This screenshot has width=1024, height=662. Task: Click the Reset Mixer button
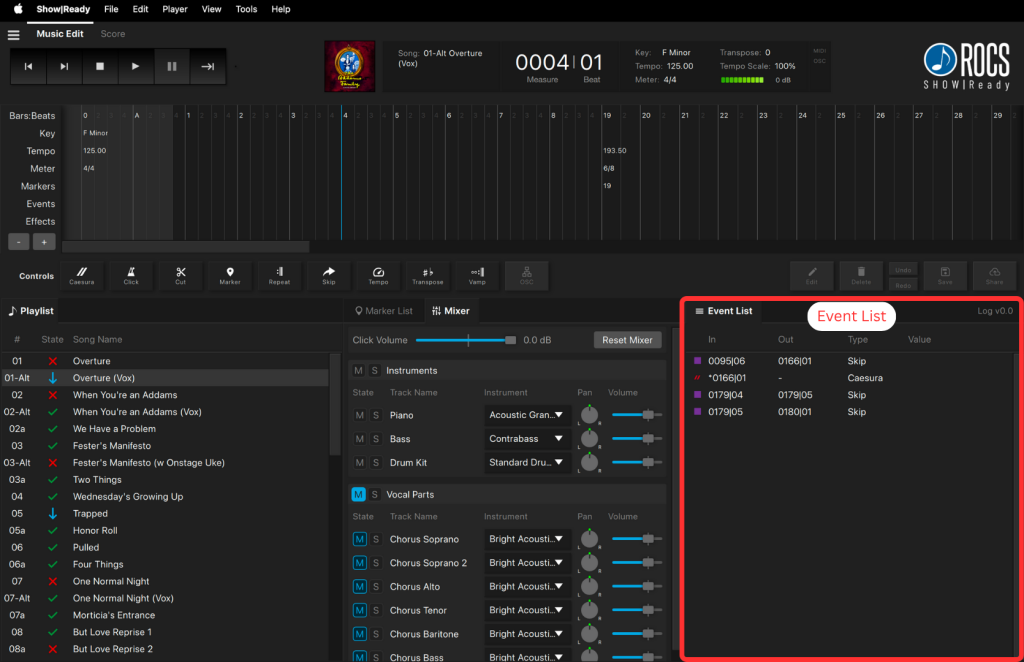click(x=627, y=340)
